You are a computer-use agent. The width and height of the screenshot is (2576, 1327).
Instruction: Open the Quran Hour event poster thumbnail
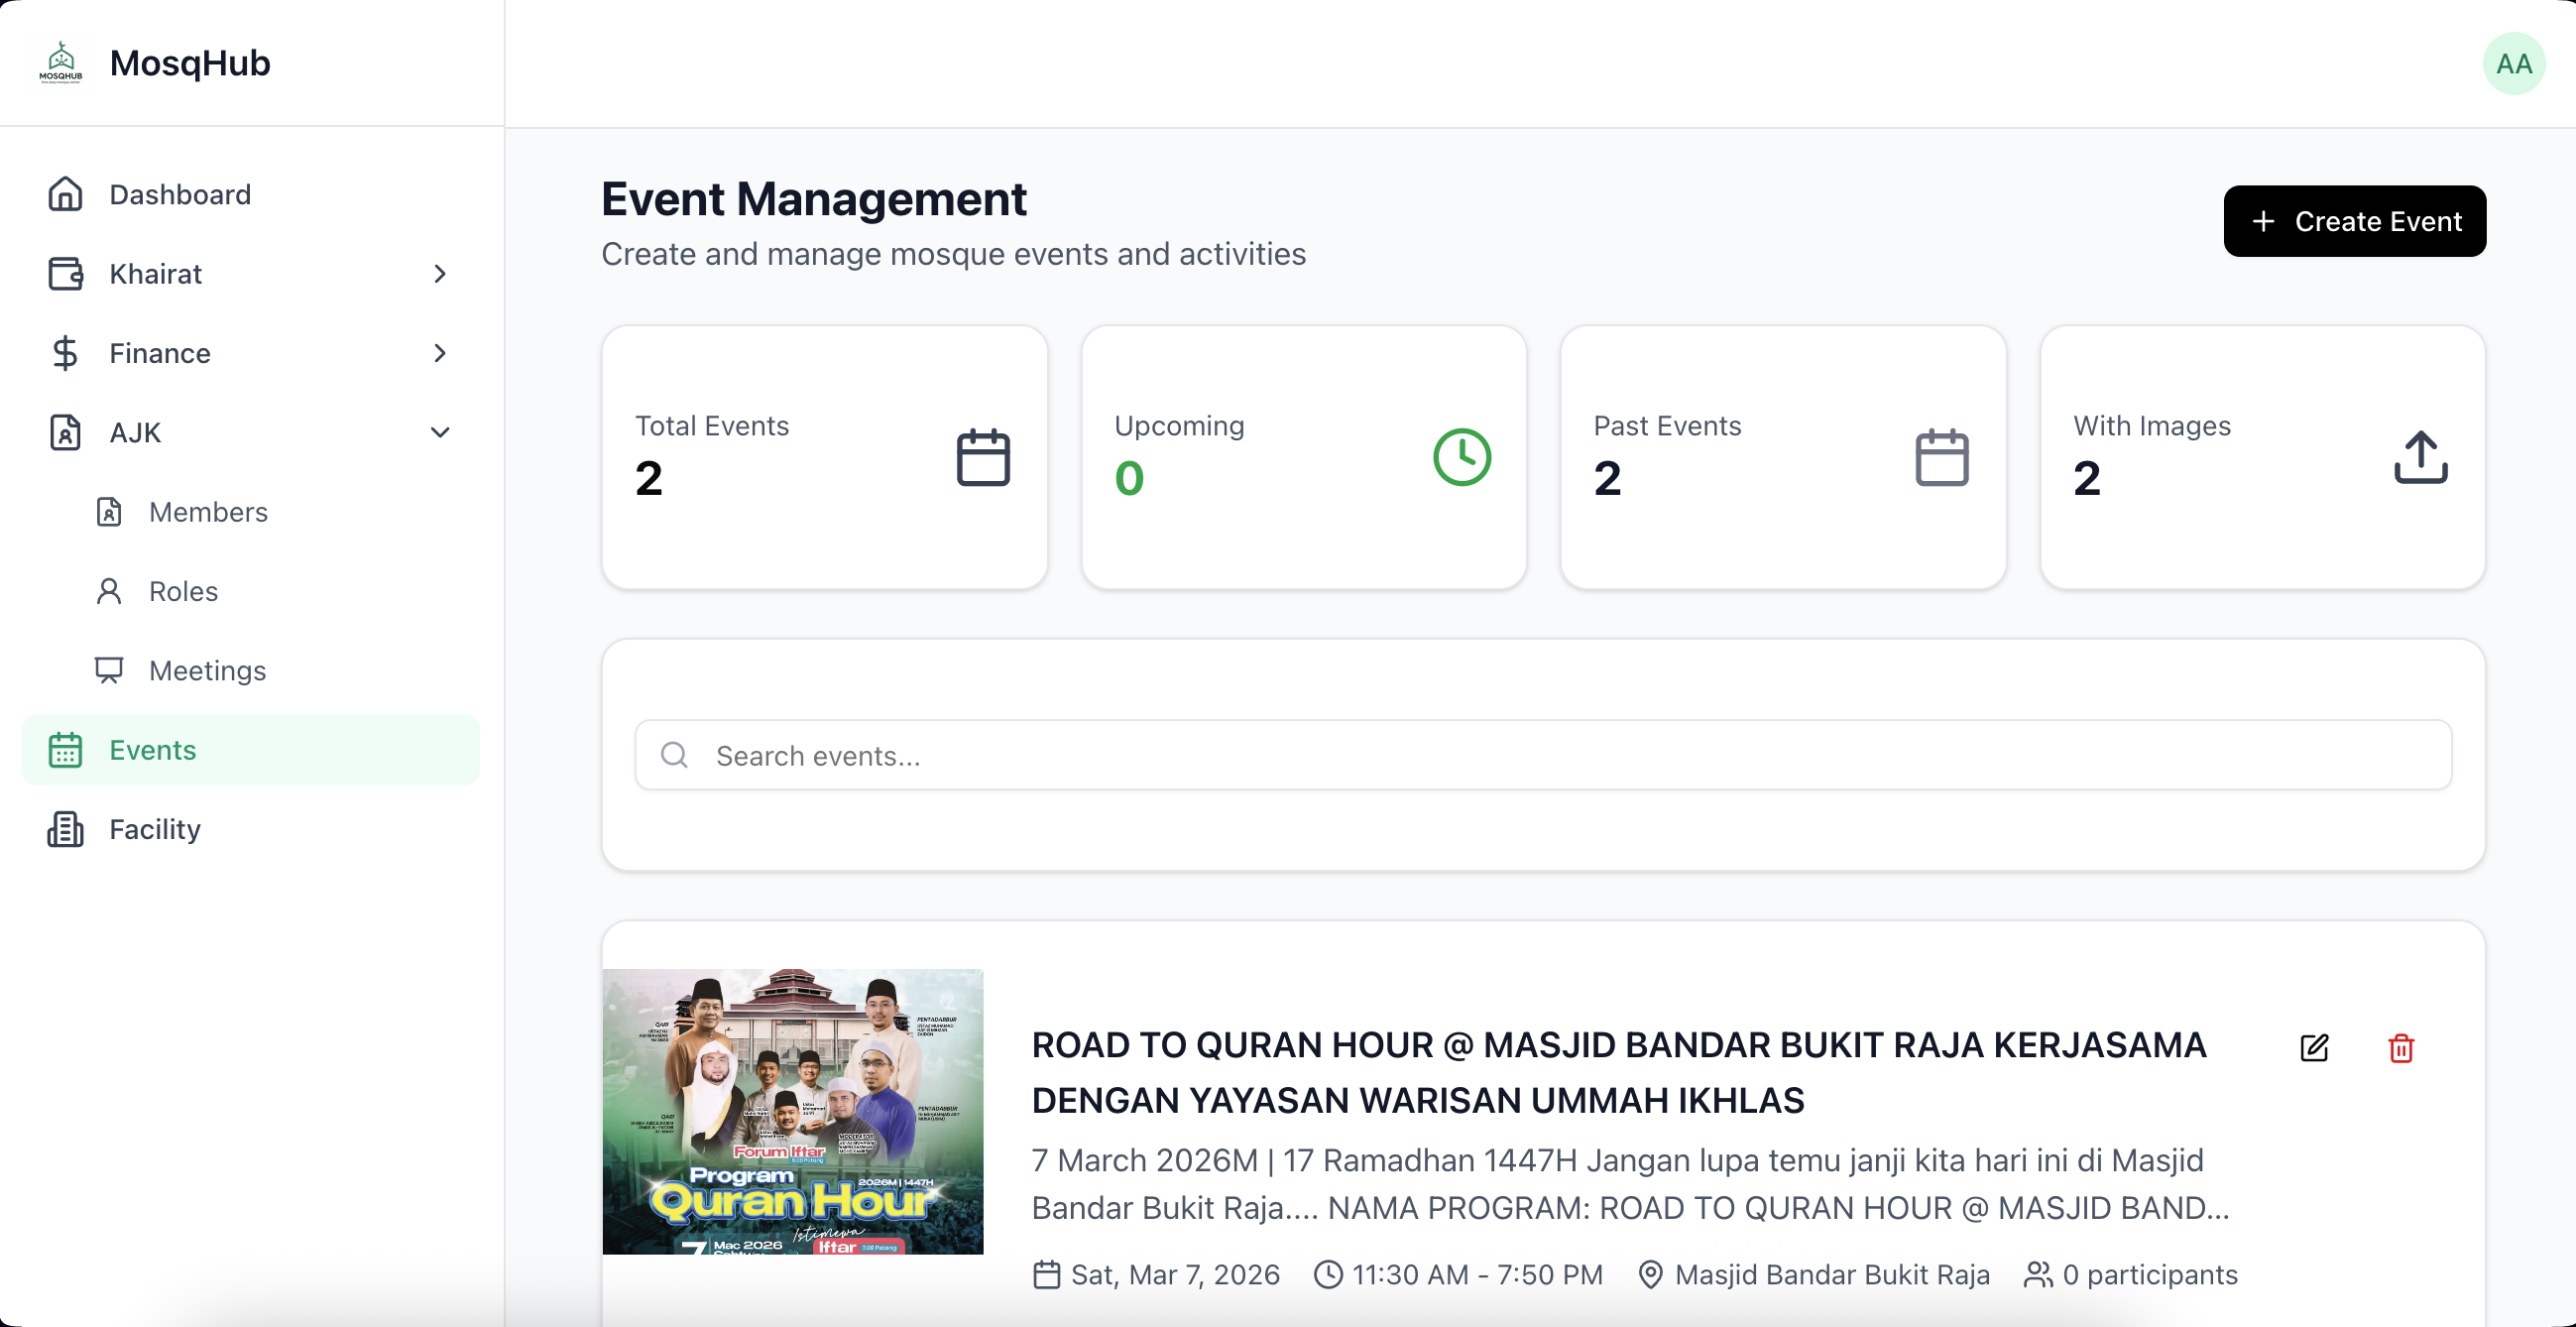(x=792, y=1111)
